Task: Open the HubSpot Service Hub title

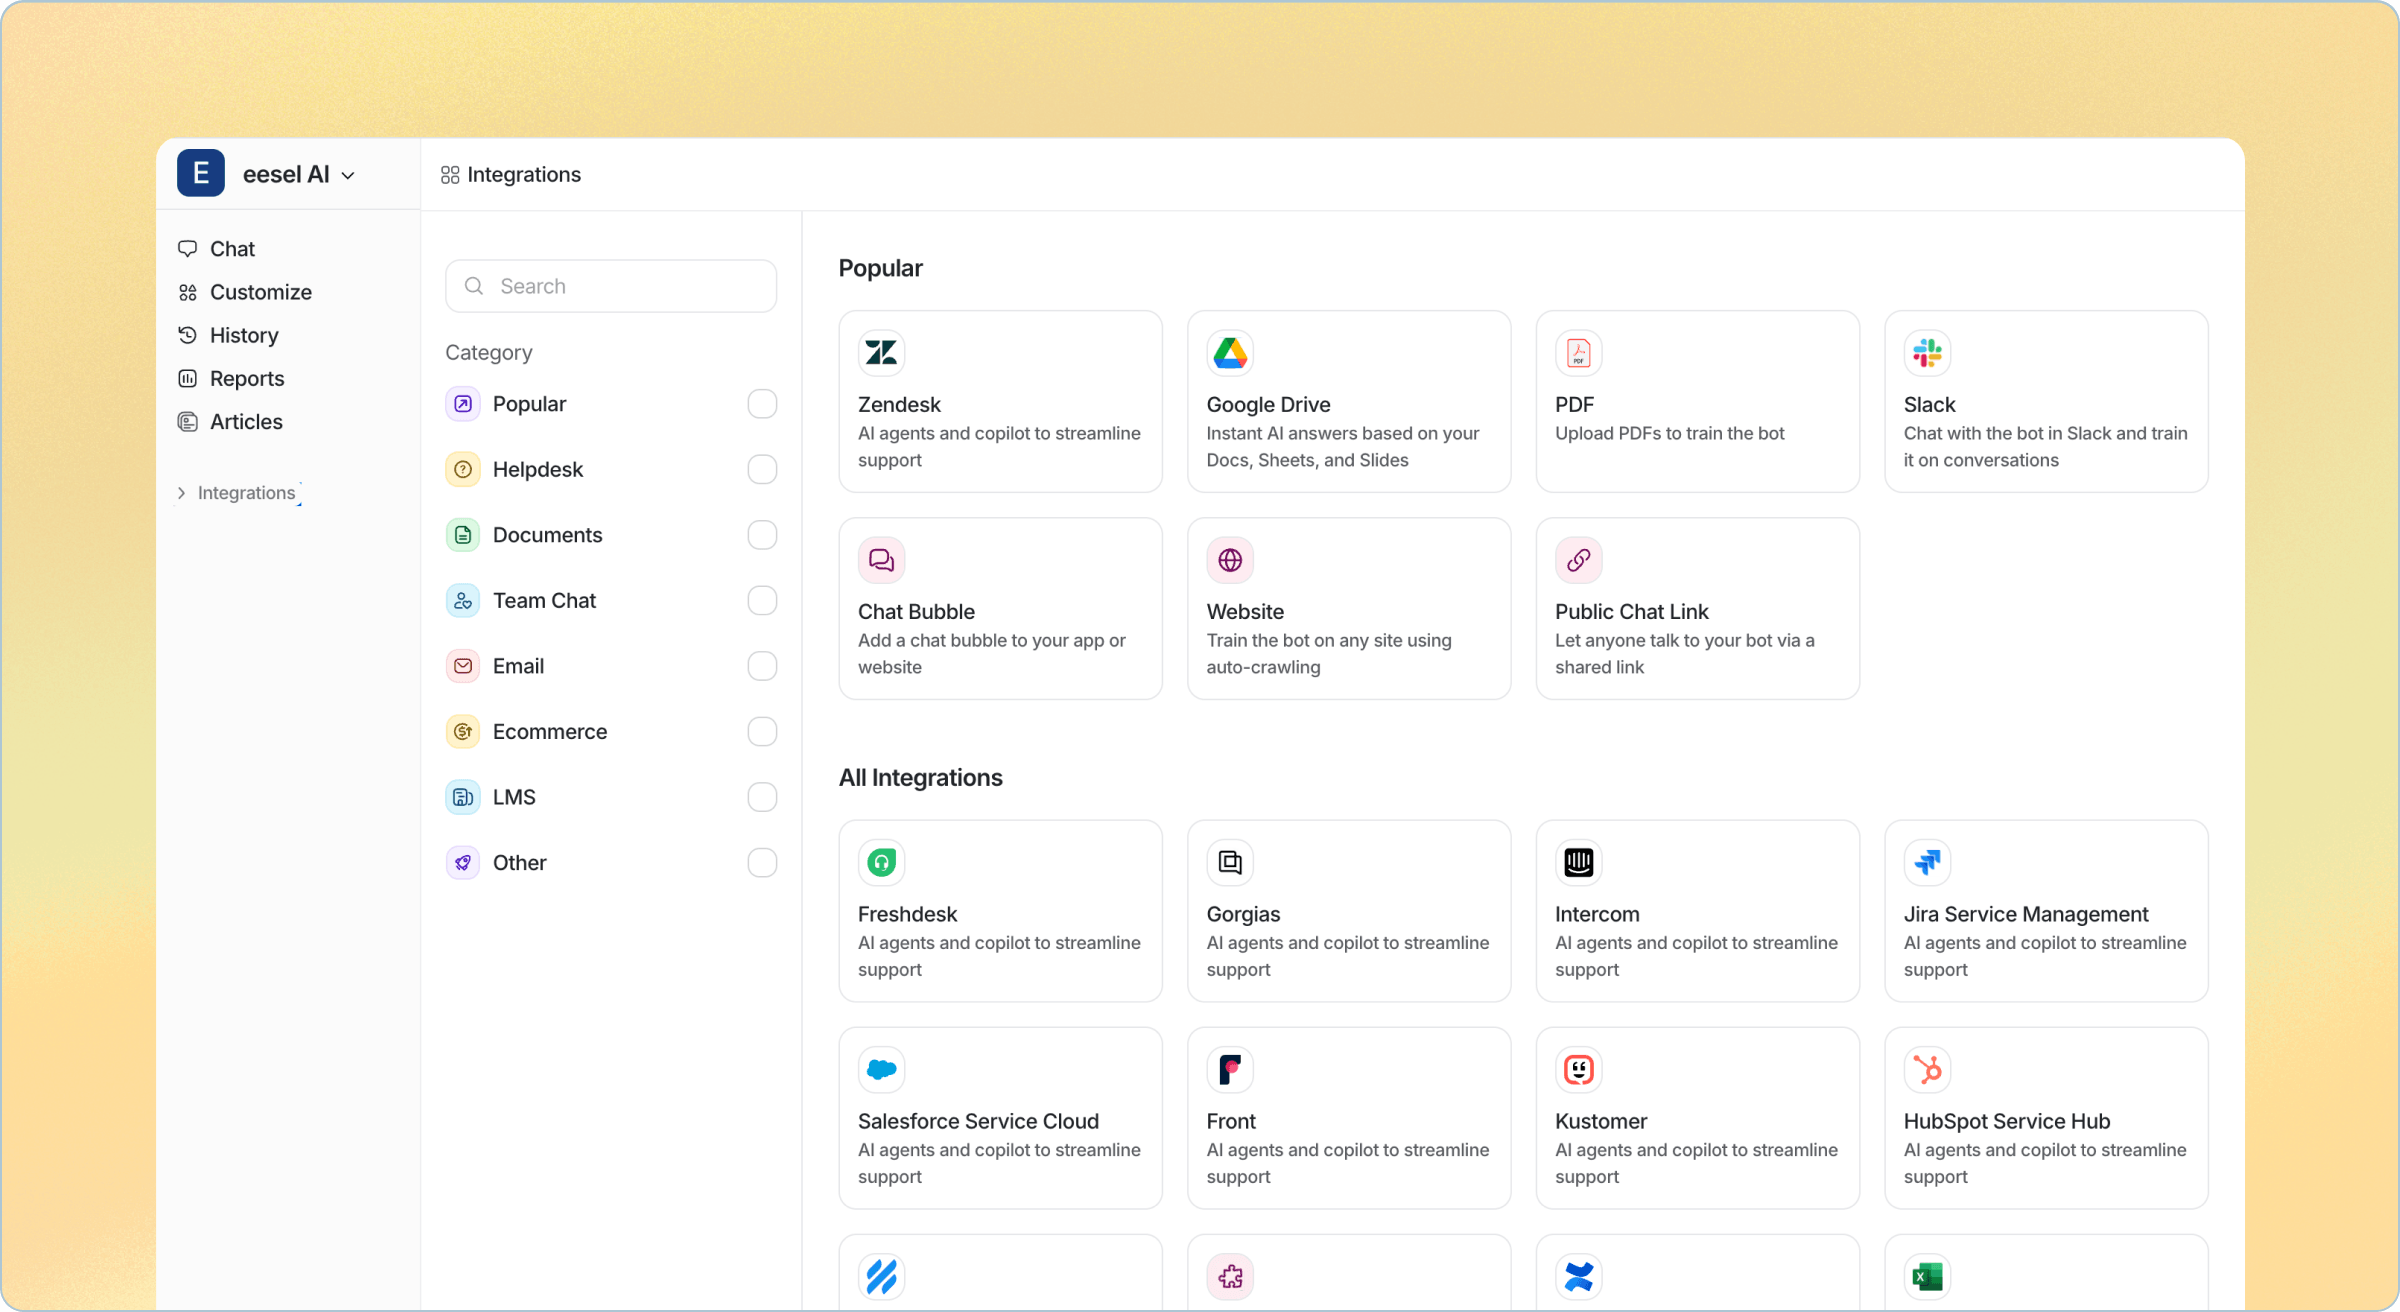Action: pos(2007,1121)
